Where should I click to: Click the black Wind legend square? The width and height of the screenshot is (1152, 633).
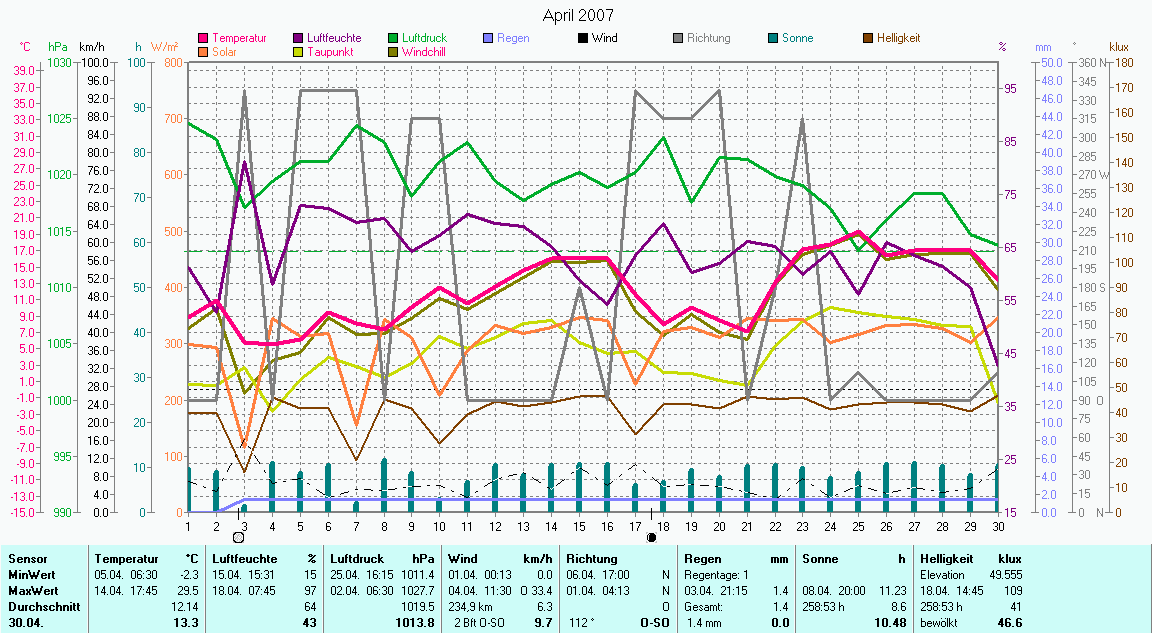[x=582, y=39]
